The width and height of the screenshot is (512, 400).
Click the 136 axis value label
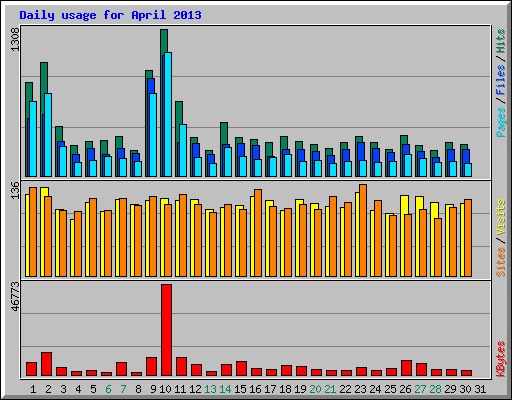click(15, 190)
